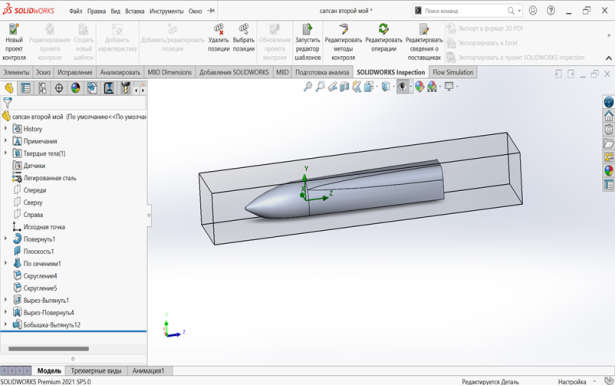The image size is (616, 386).
Task: Click Запустить редактор шаблонов button
Action: tap(308, 42)
